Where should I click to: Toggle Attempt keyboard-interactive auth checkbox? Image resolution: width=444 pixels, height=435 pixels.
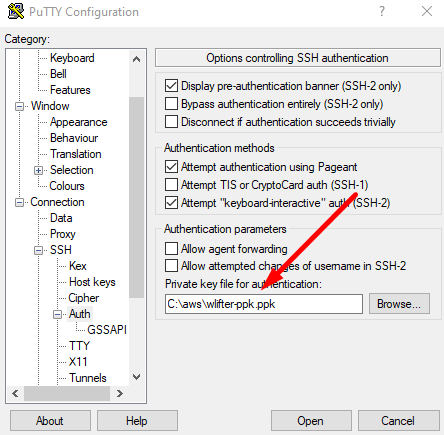point(171,202)
